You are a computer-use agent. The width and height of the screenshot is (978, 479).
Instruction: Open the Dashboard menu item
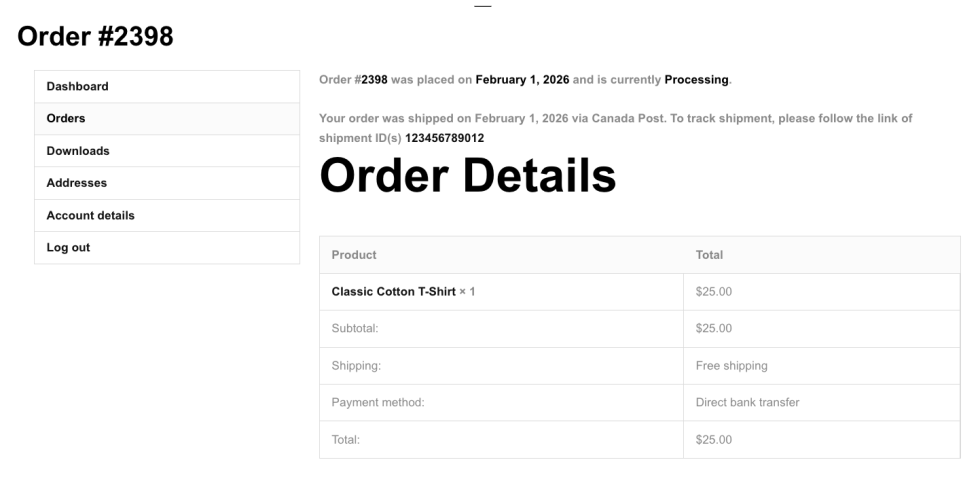78,86
